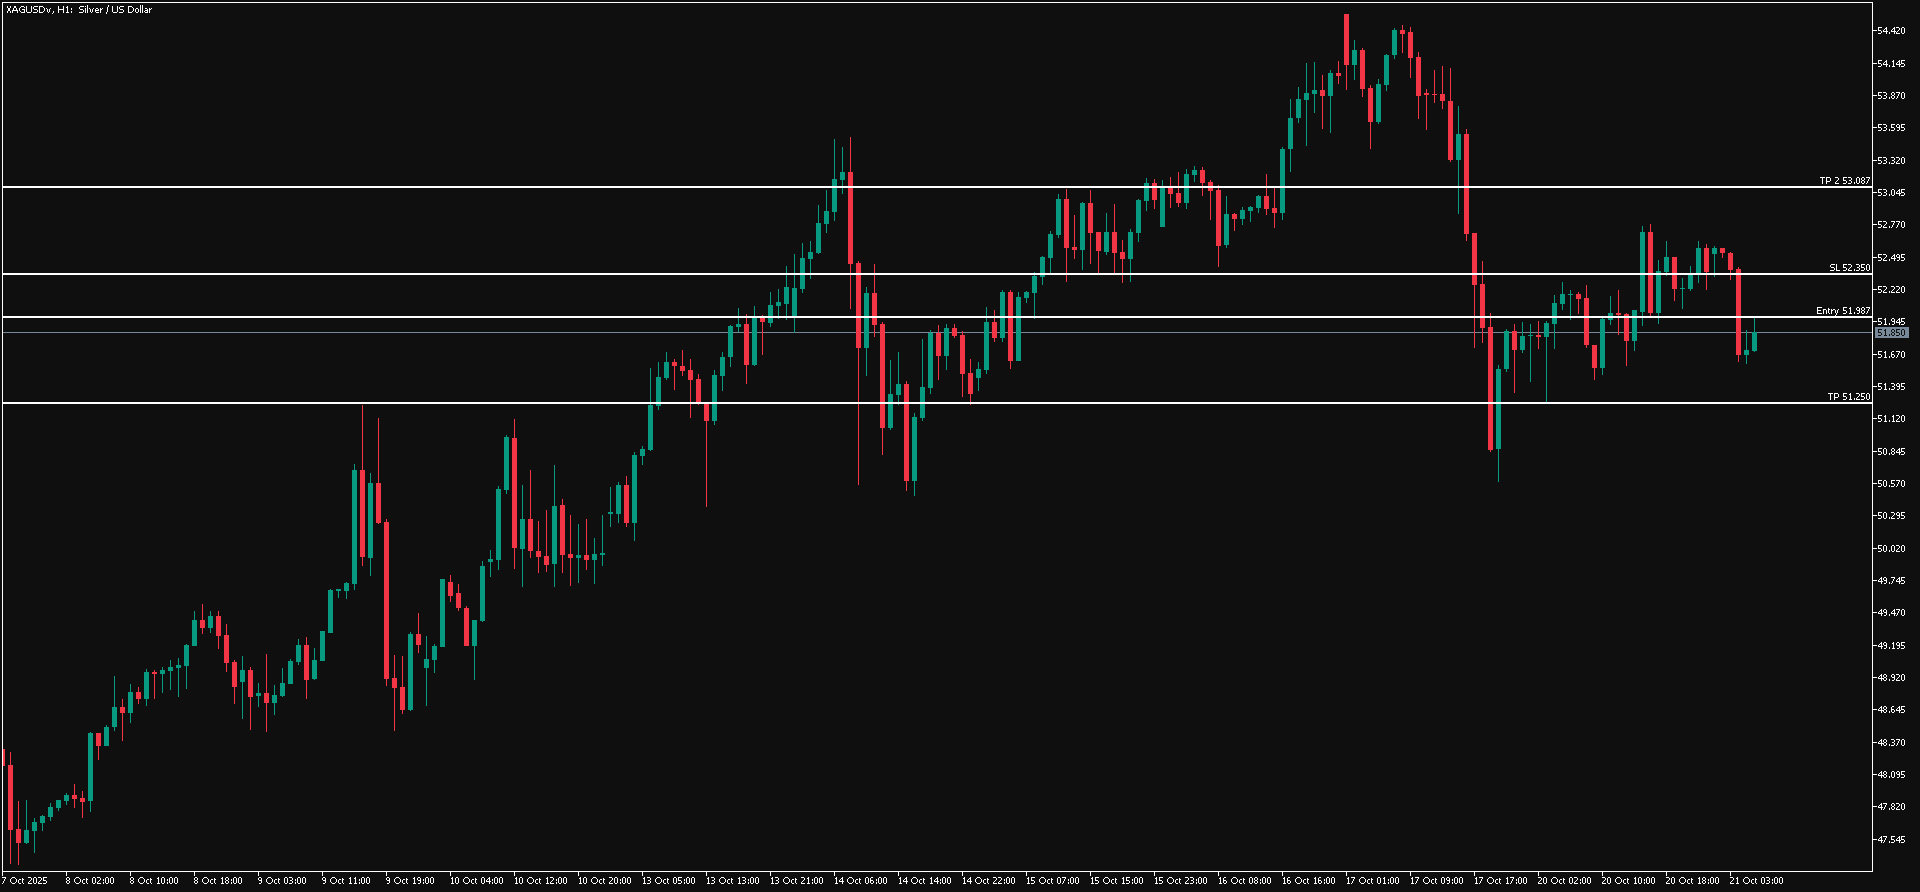Click the 9 Oct 11:00 time label
The width and height of the screenshot is (1920, 892).
(346, 881)
